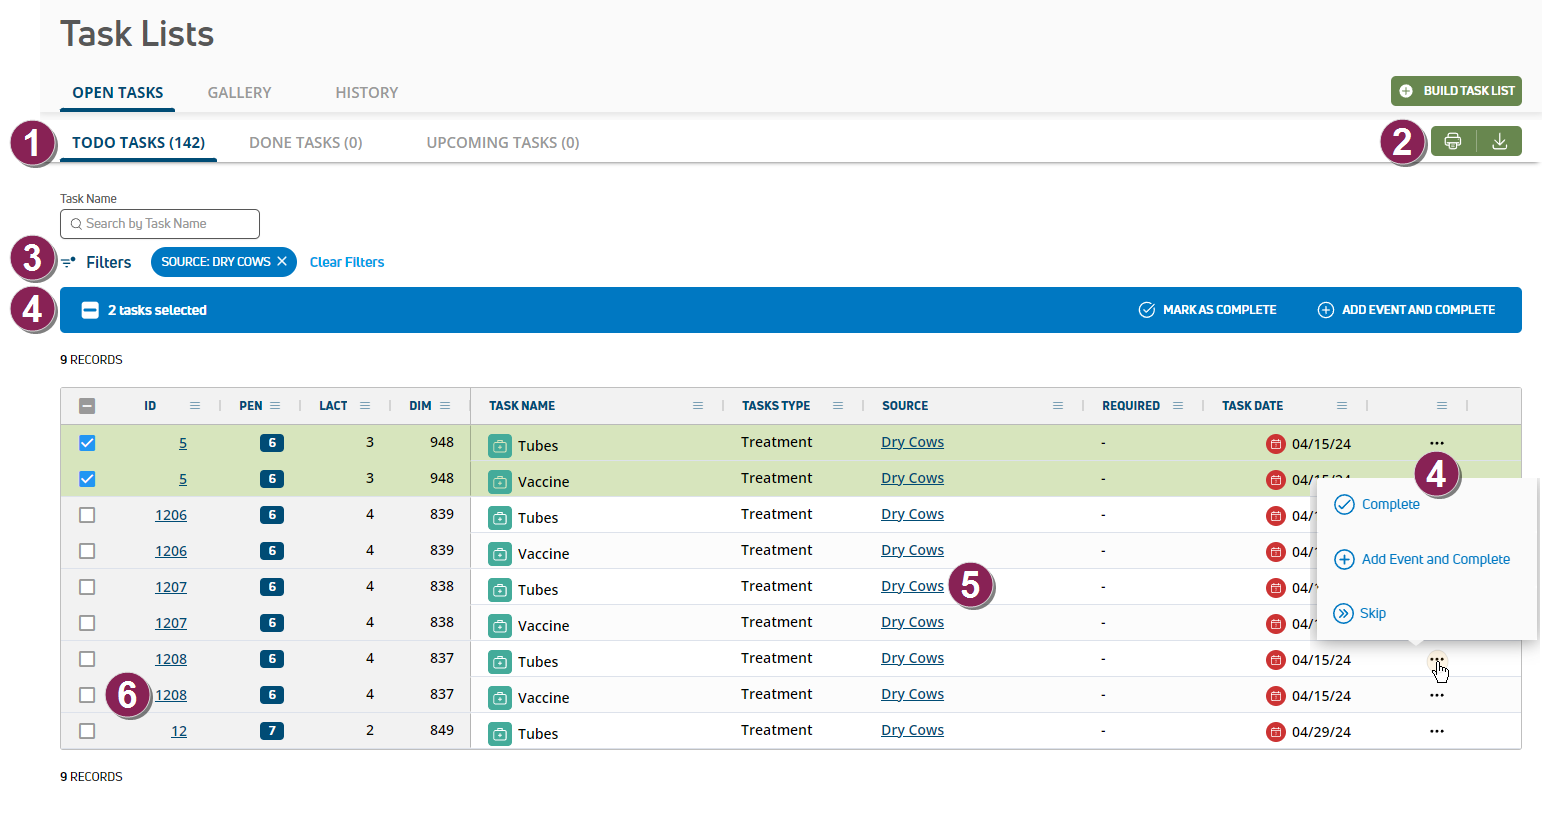1542x820 pixels.
Task: Open row actions for cow 12 task
Action: (1436, 731)
